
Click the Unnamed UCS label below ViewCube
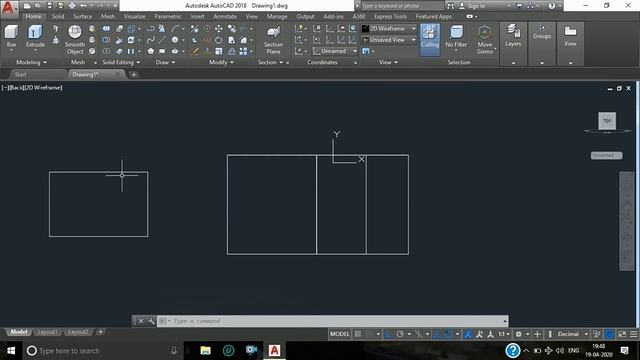click(606, 156)
